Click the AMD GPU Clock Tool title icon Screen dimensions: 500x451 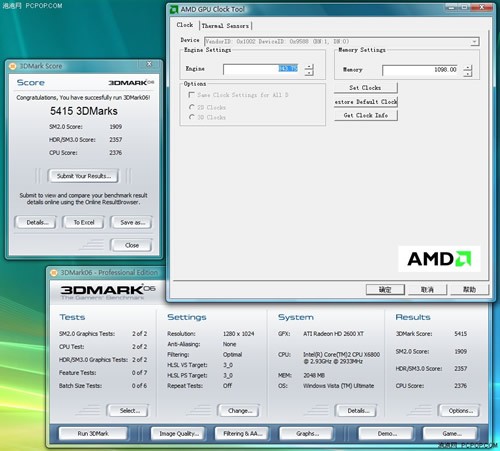[174, 9]
